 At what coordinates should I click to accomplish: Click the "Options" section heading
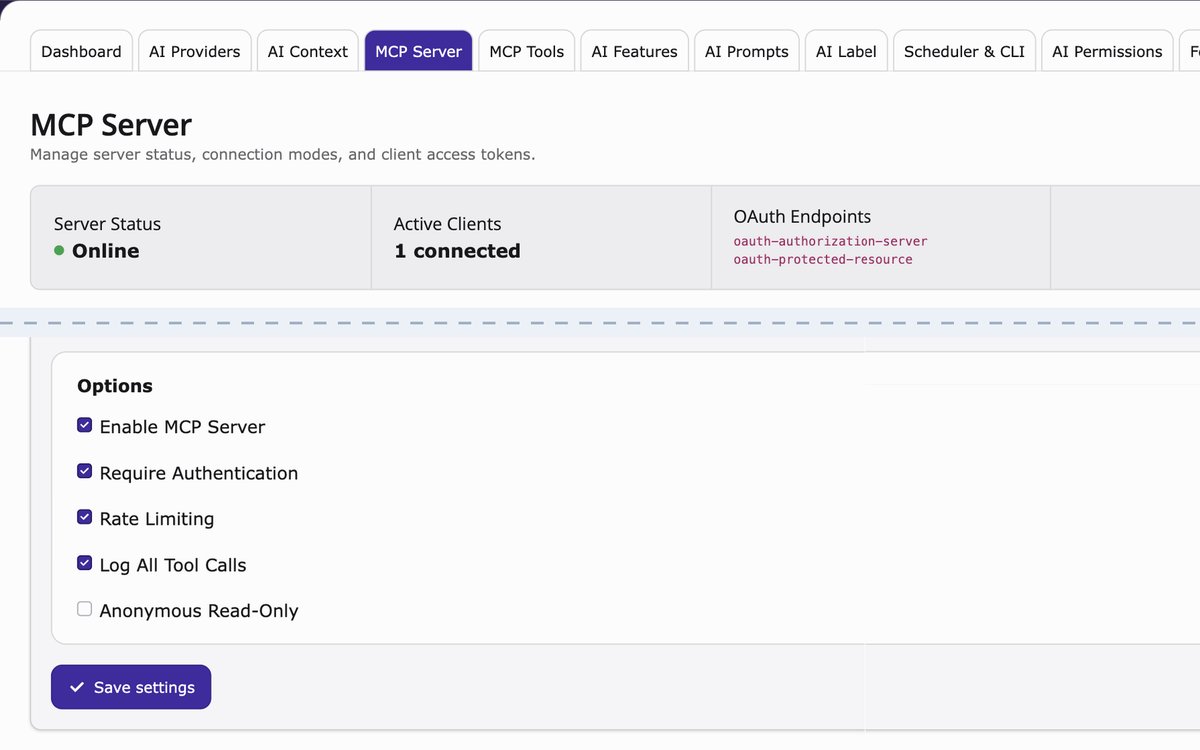(x=115, y=386)
